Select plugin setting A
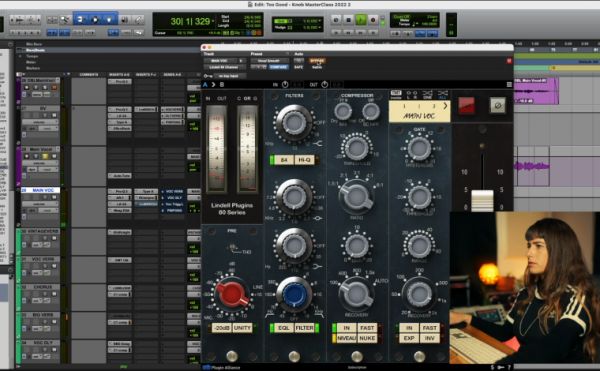The height and width of the screenshot is (371, 600). [205, 85]
